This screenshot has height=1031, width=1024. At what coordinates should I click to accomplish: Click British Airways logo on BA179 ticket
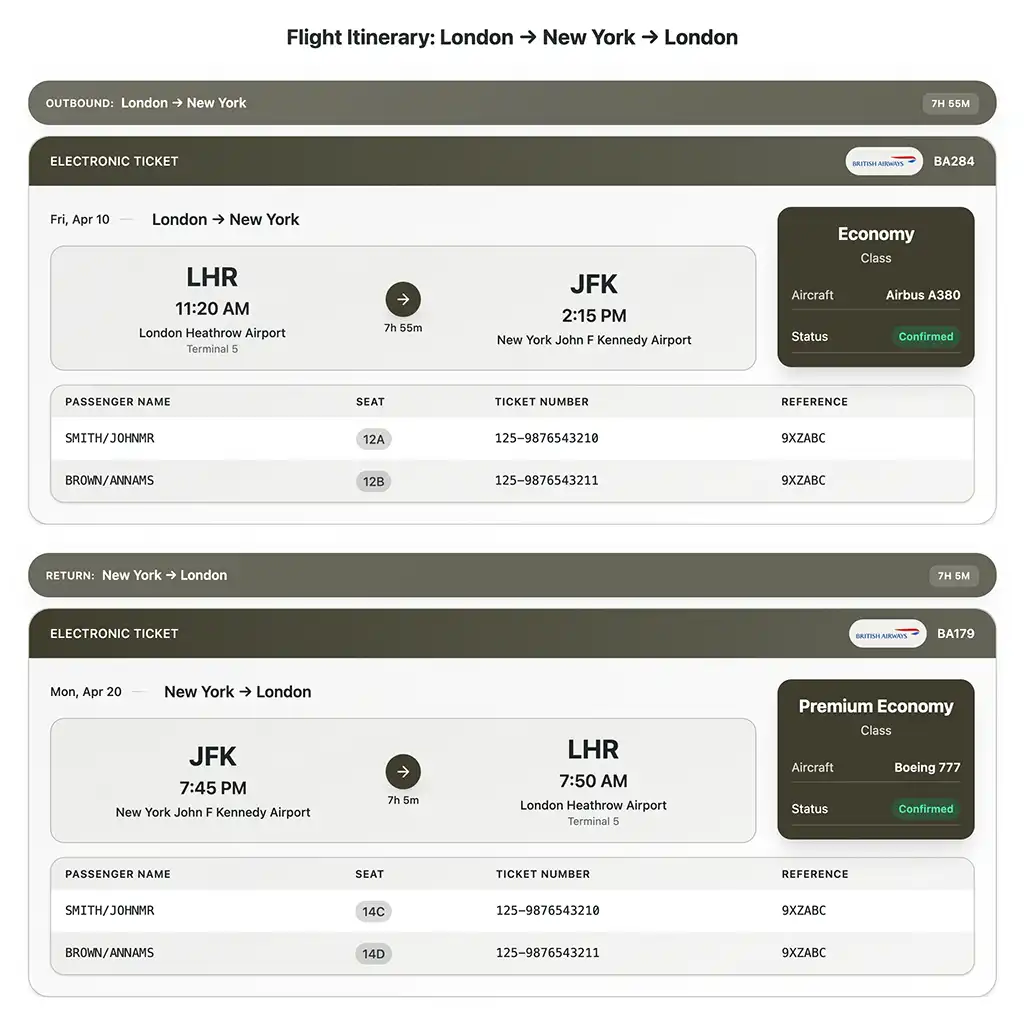pos(887,634)
